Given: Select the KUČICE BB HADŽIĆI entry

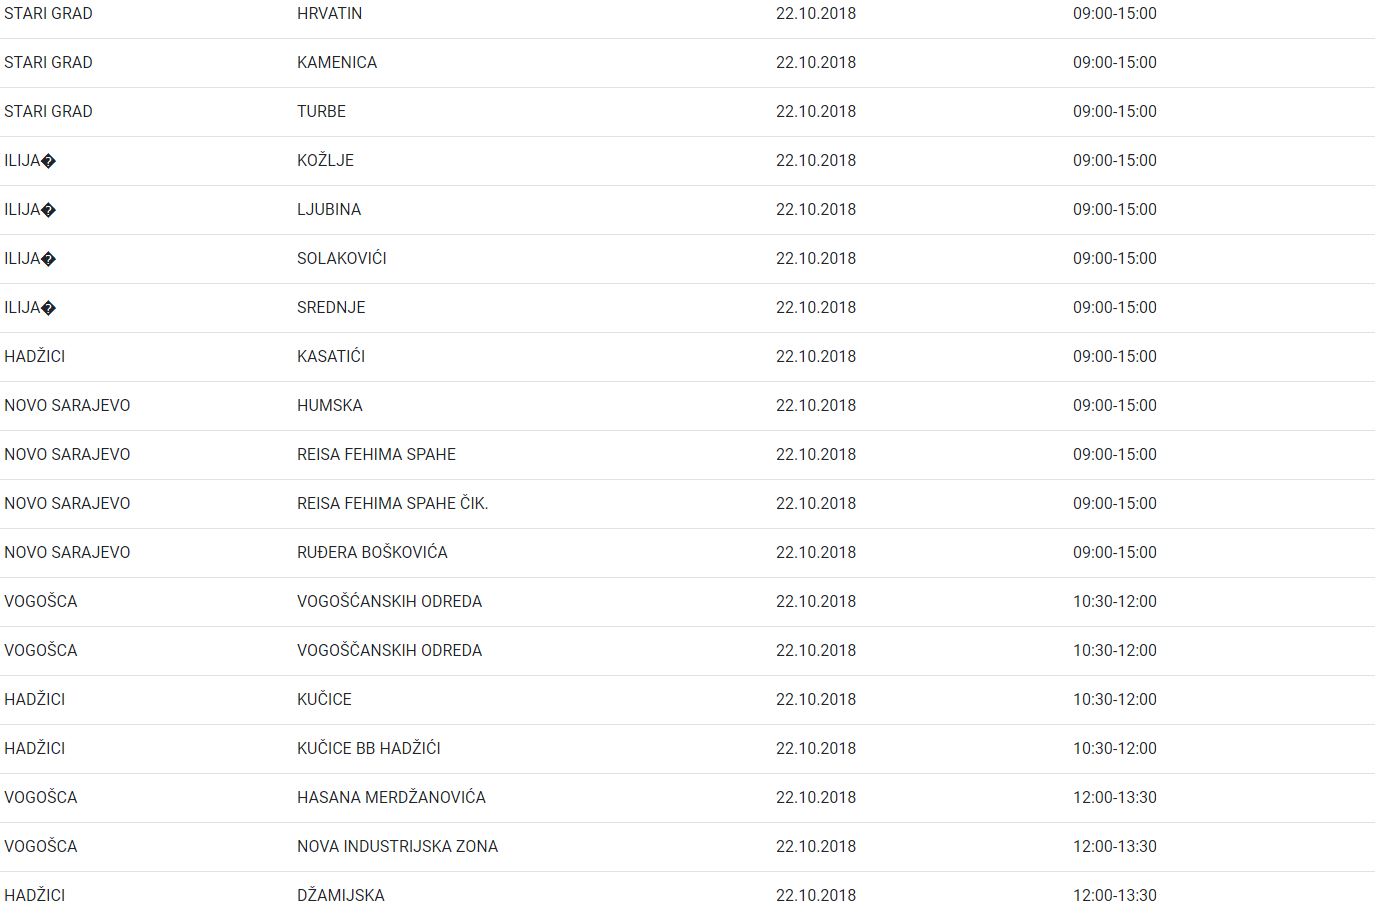Looking at the screenshot, I should coord(368,749).
